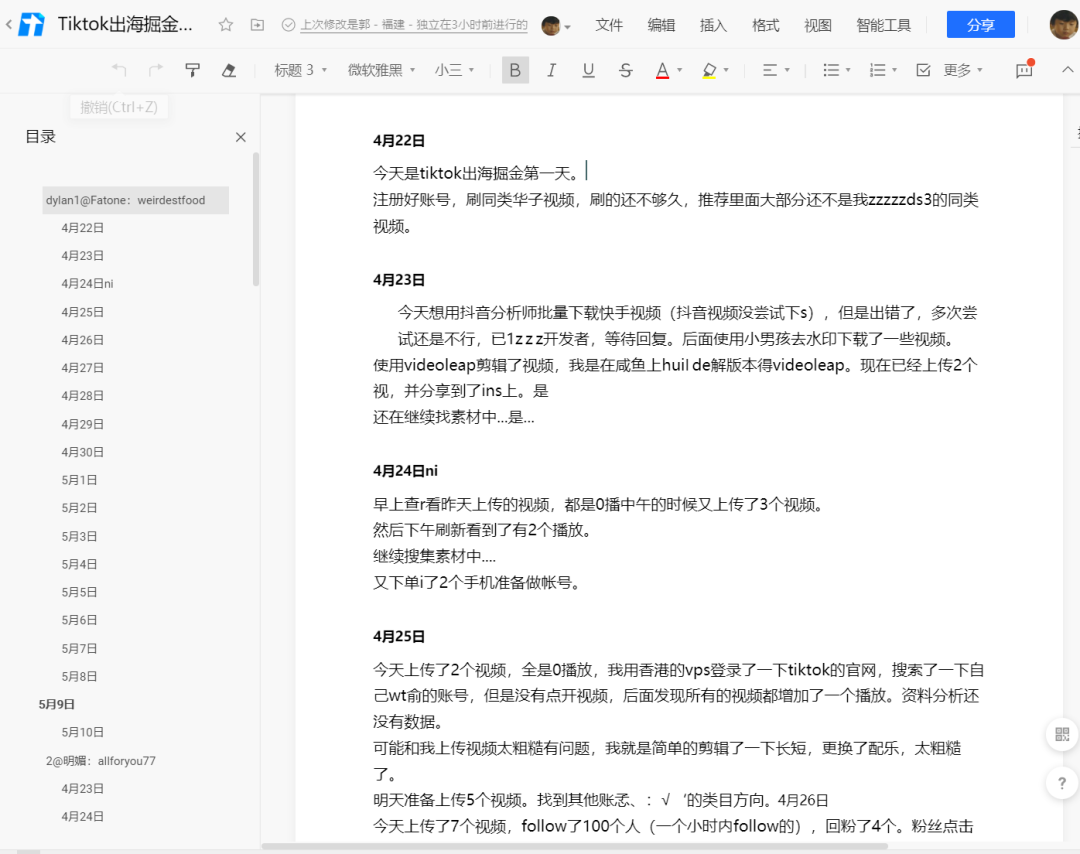Open the 插入 menu
This screenshot has width=1080, height=854.
click(714, 25)
